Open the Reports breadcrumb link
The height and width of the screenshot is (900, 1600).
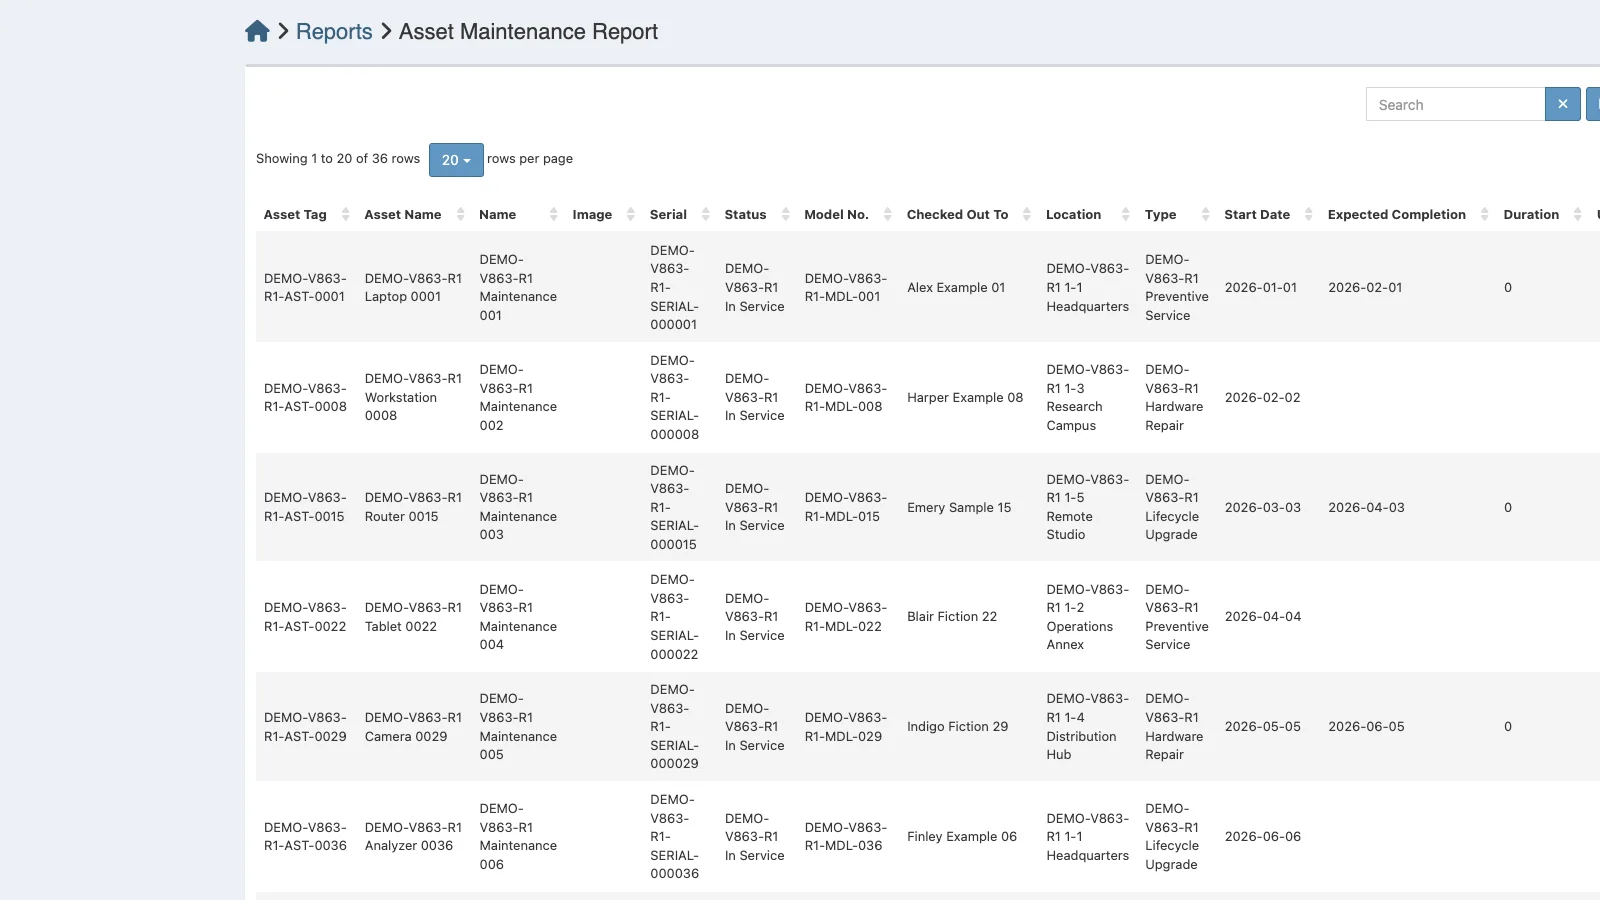click(x=334, y=32)
